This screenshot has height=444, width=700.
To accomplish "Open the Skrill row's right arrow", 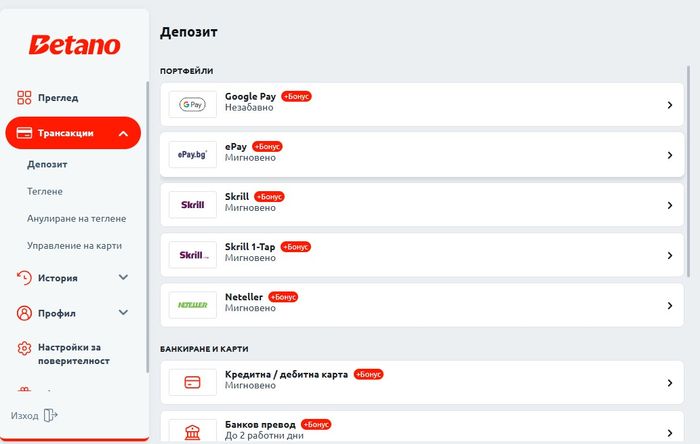I will click(x=670, y=205).
